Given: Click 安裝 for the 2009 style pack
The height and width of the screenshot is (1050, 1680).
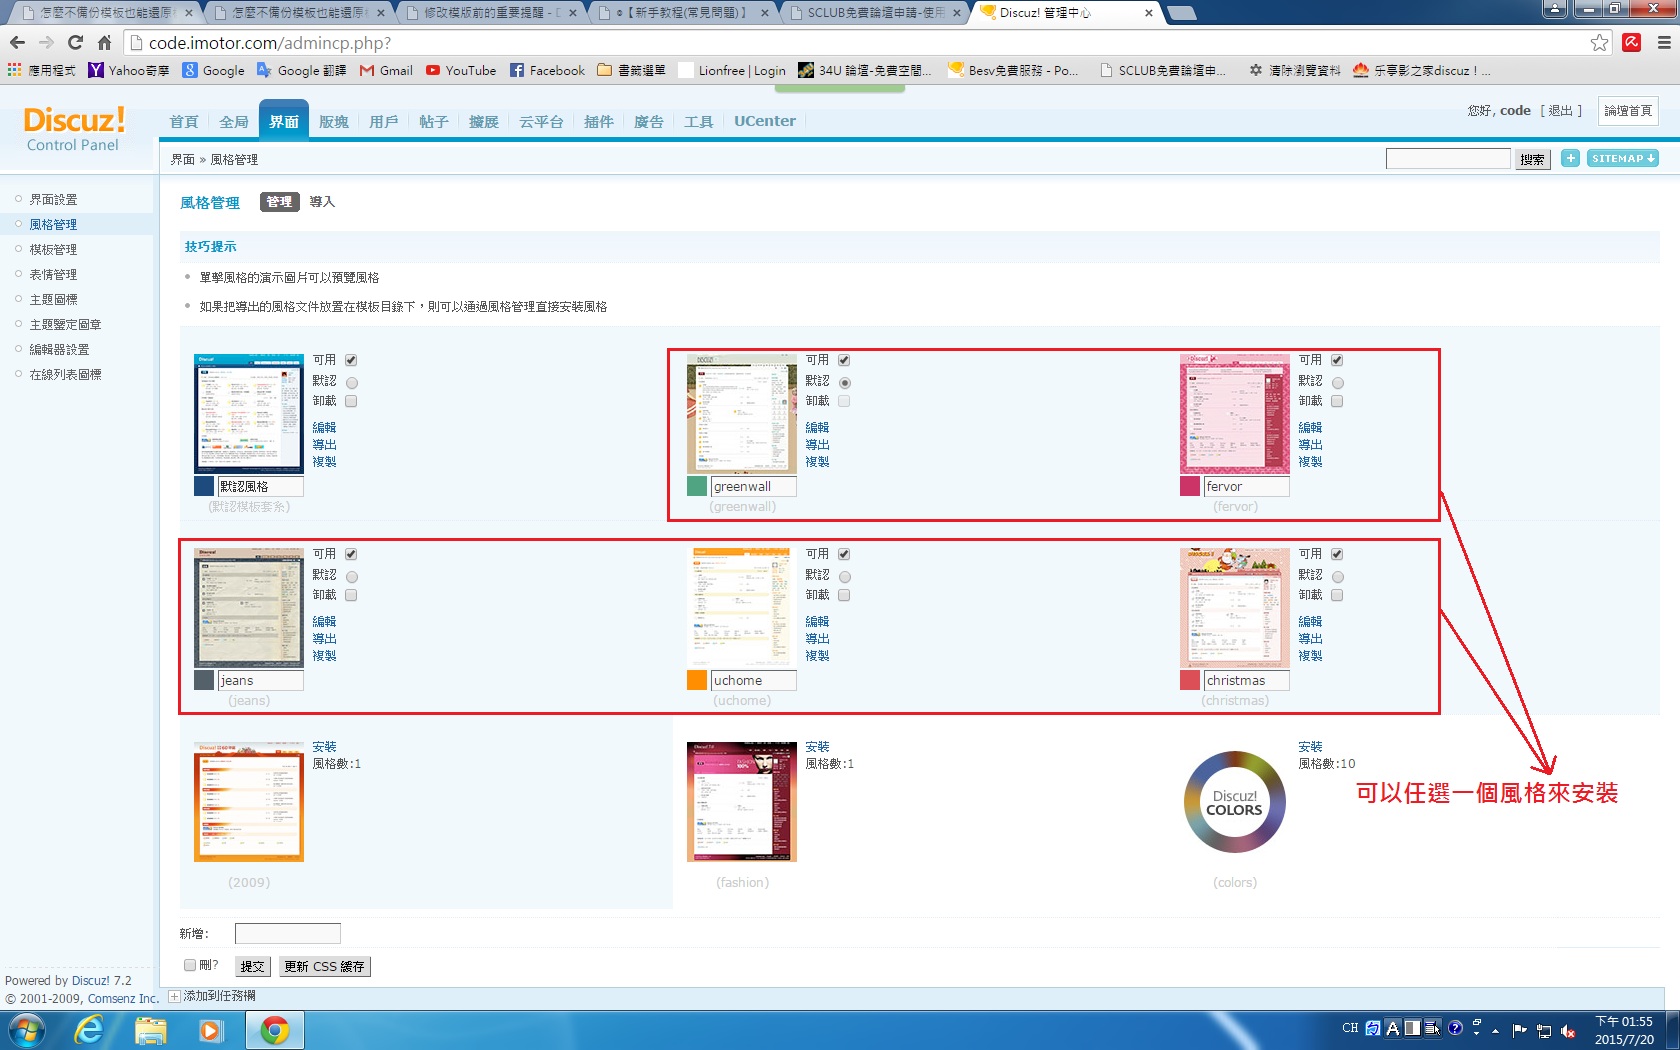Looking at the screenshot, I should (324, 747).
